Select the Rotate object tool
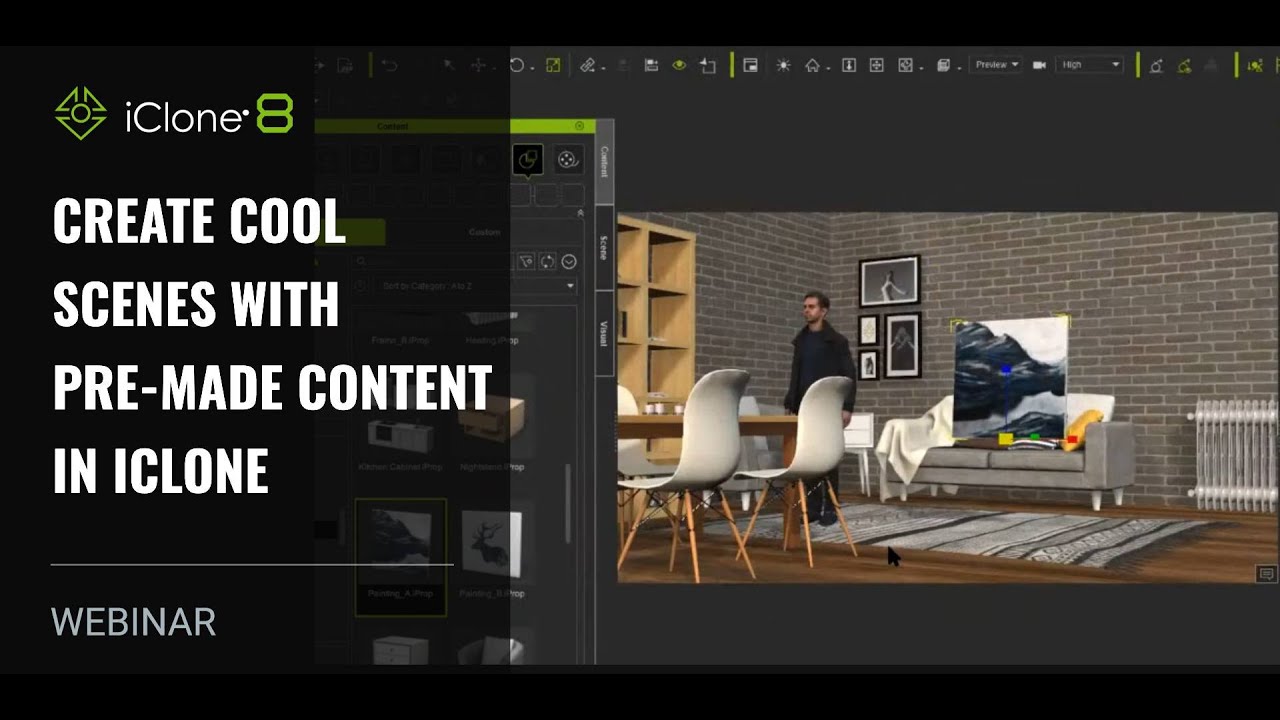This screenshot has height=720, width=1280. (x=517, y=65)
